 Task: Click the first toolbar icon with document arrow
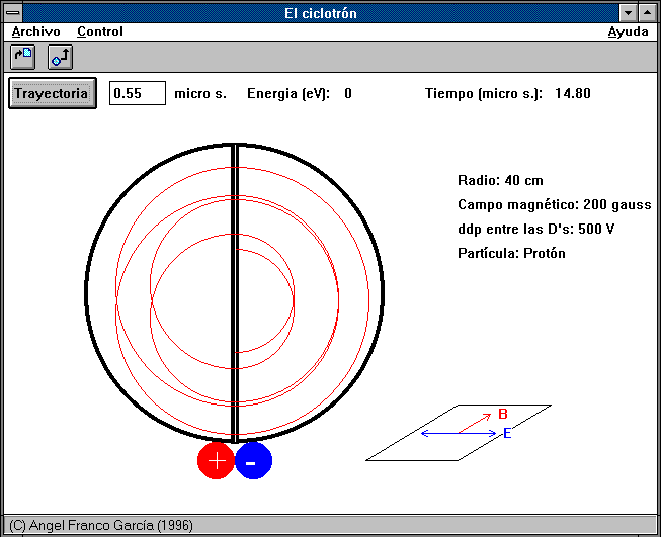[x=22, y=57]
